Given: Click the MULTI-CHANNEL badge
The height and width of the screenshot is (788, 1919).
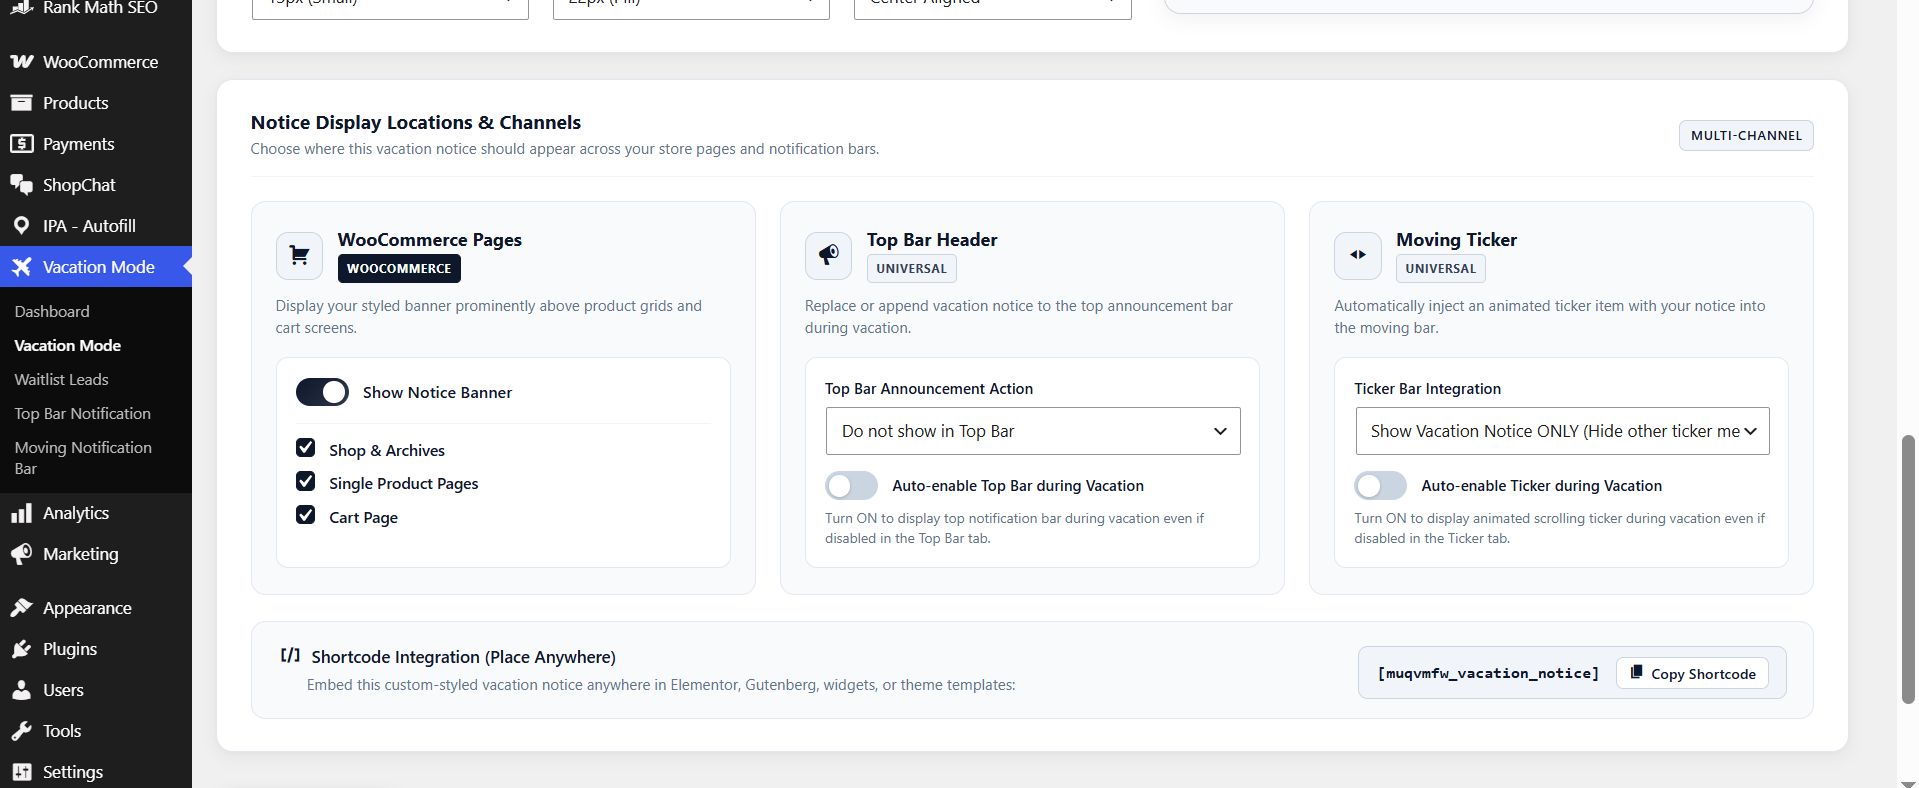Looking at the screenshot, I should (1746, 136).
